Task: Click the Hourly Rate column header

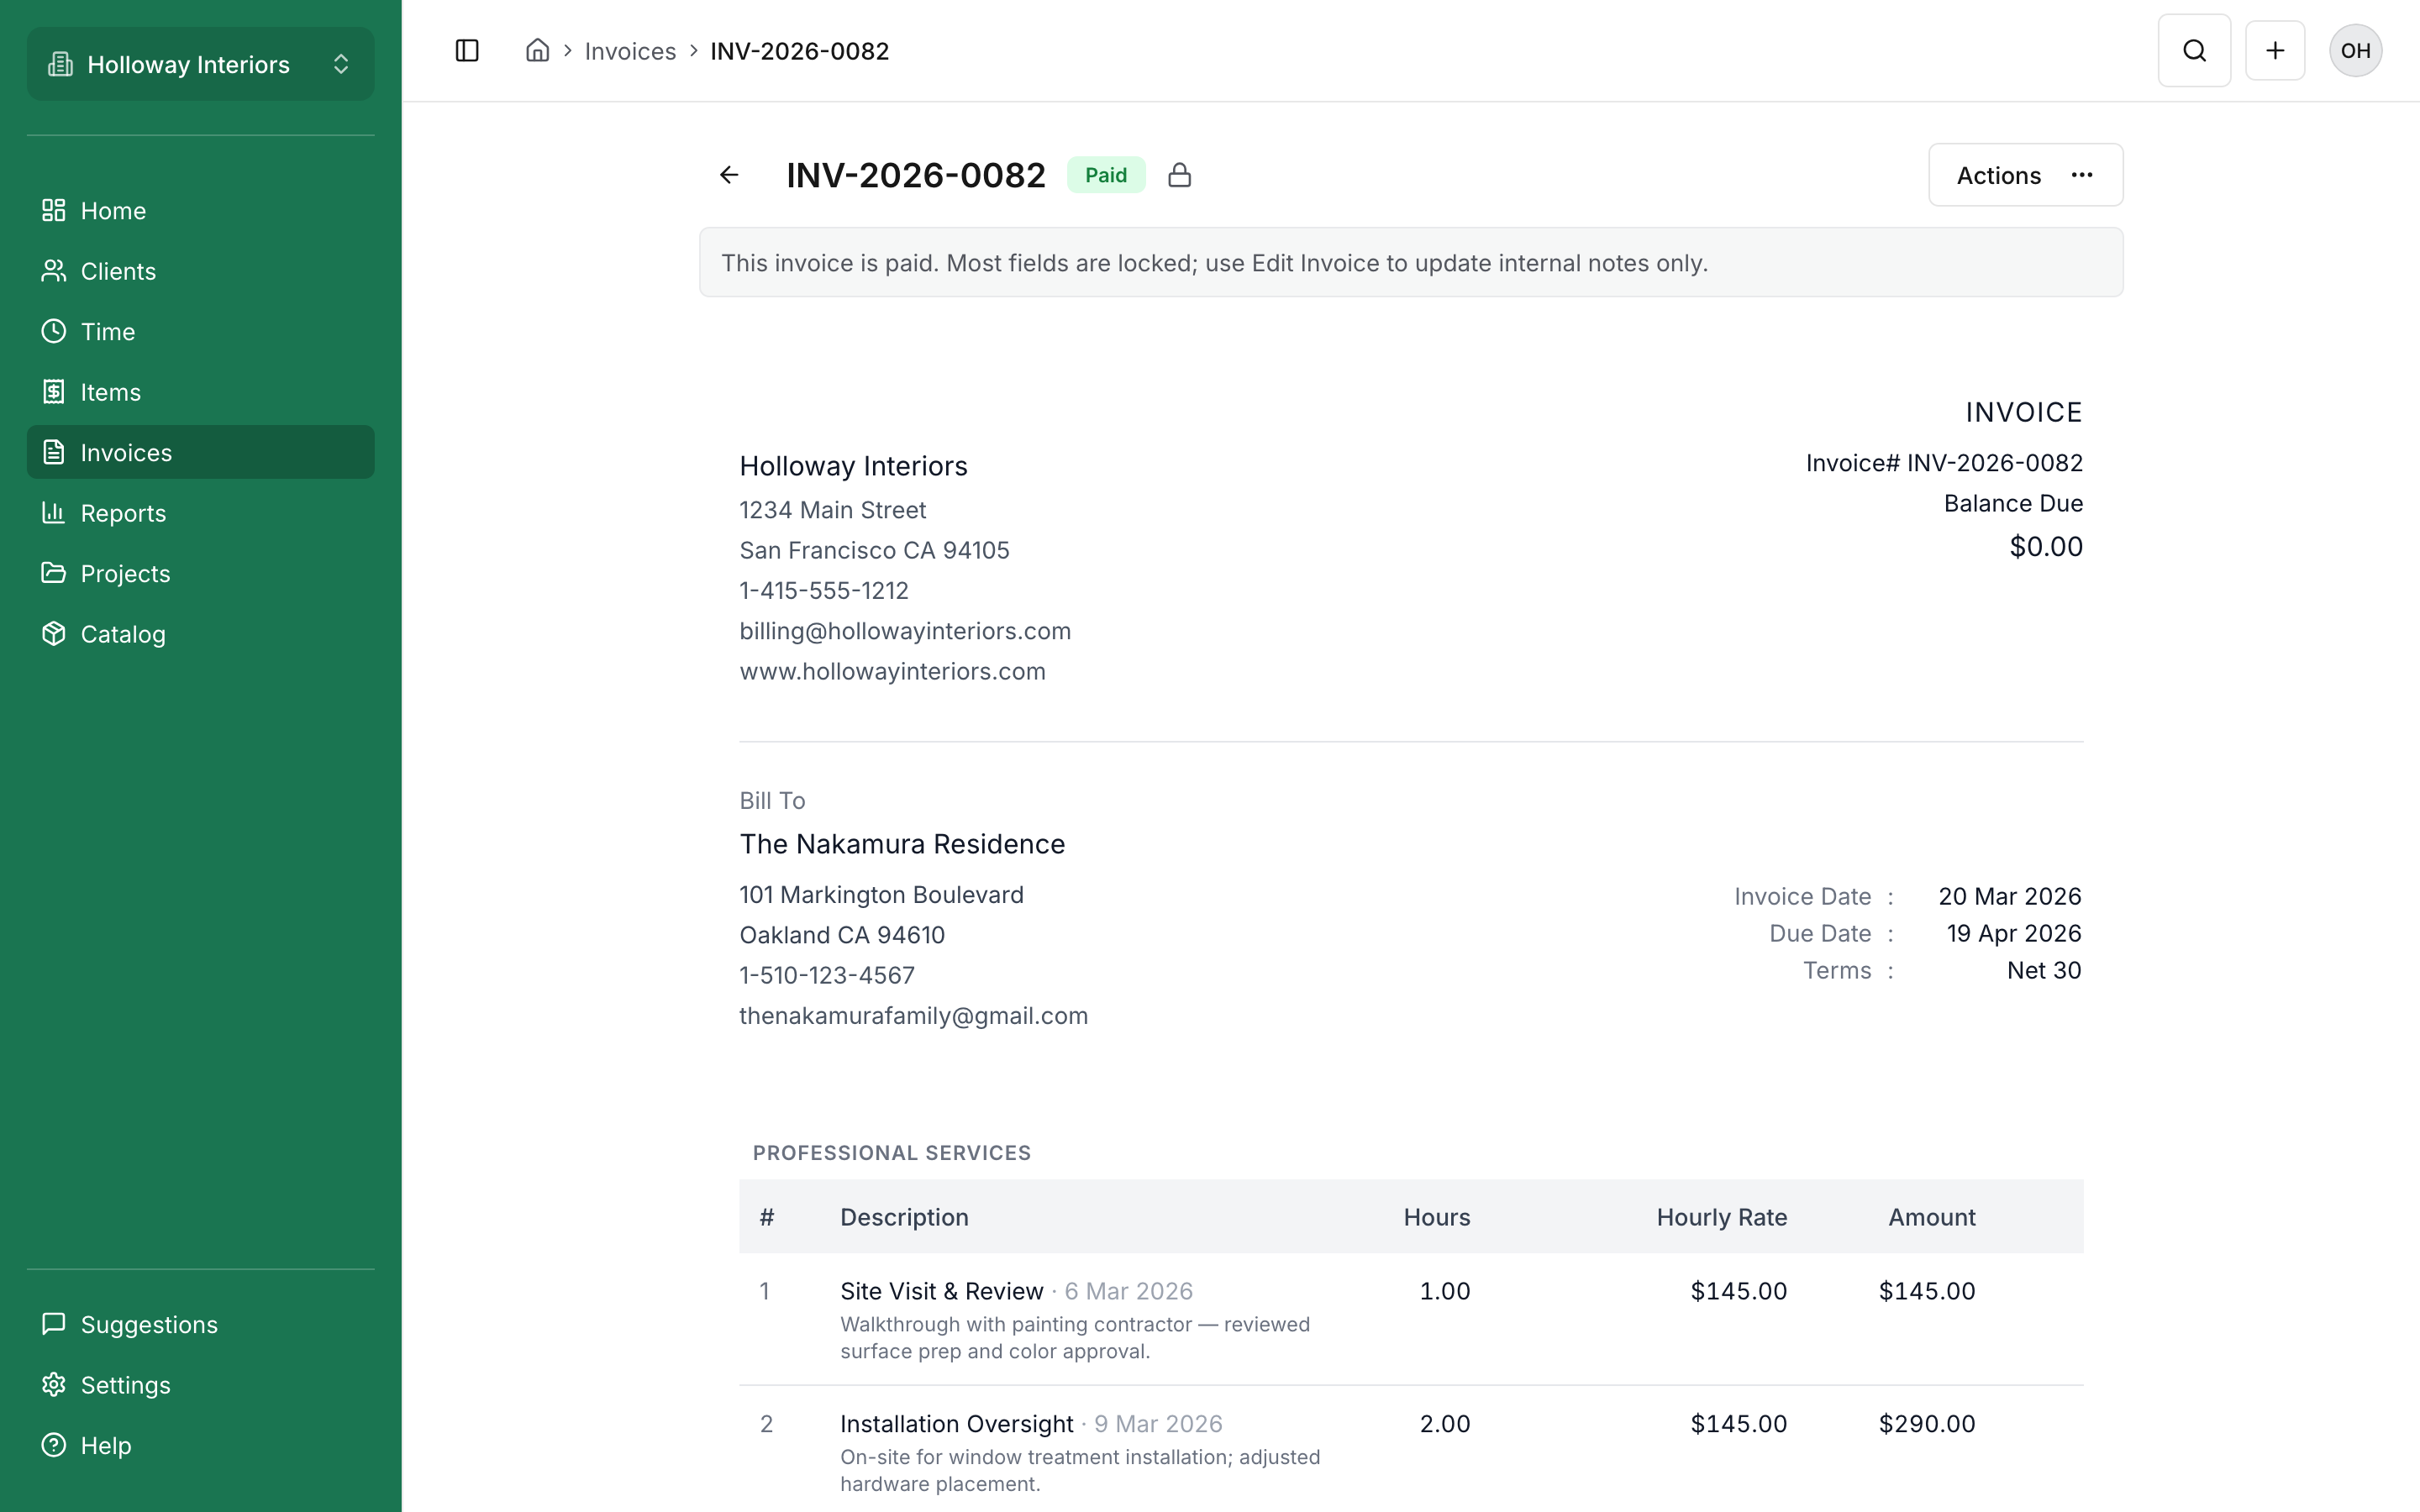Action: pos(1722,1217)
